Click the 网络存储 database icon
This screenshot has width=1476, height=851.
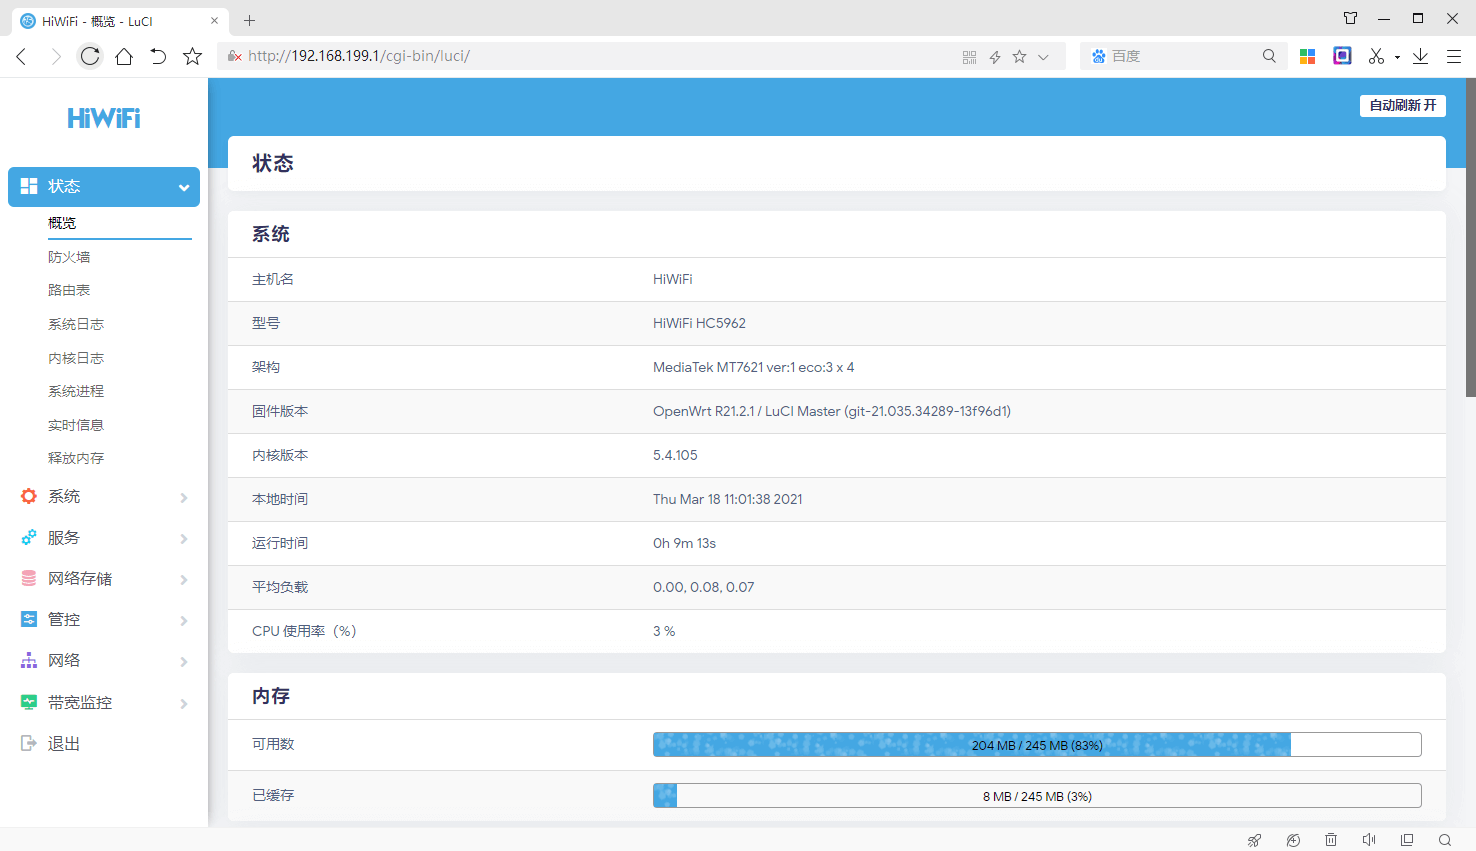pyautogui.click(x=29, y=578)
